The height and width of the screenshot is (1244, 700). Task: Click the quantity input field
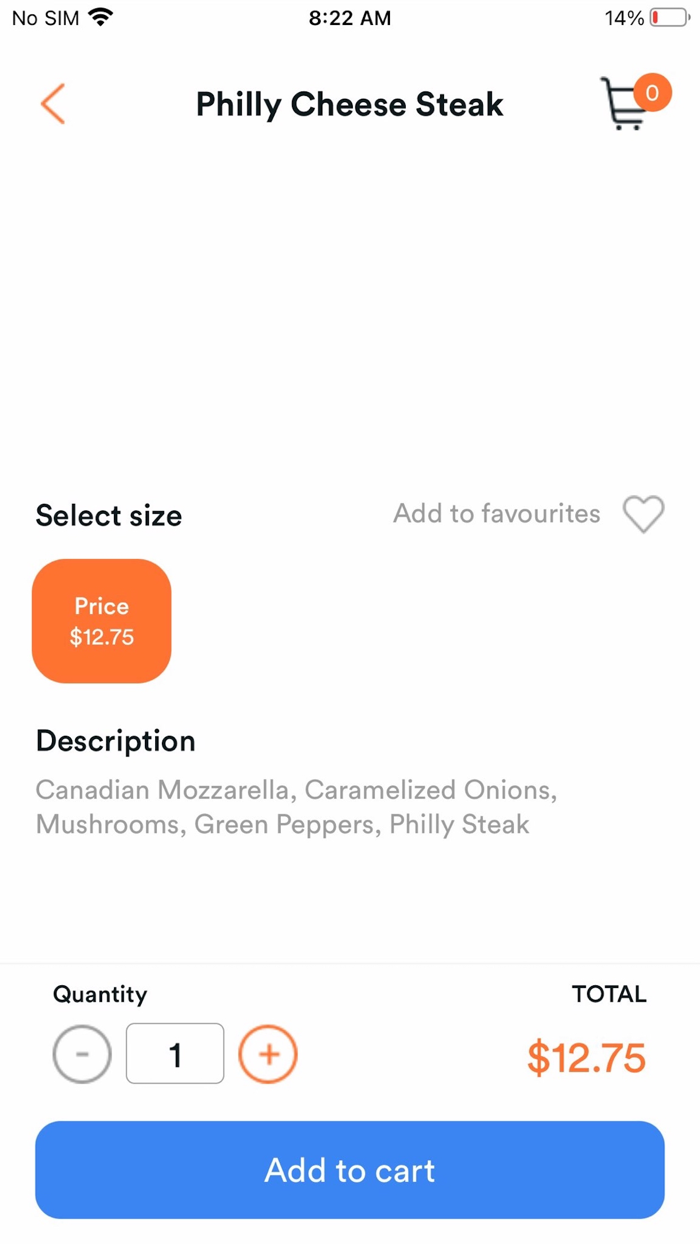(x=175, y=1054)
